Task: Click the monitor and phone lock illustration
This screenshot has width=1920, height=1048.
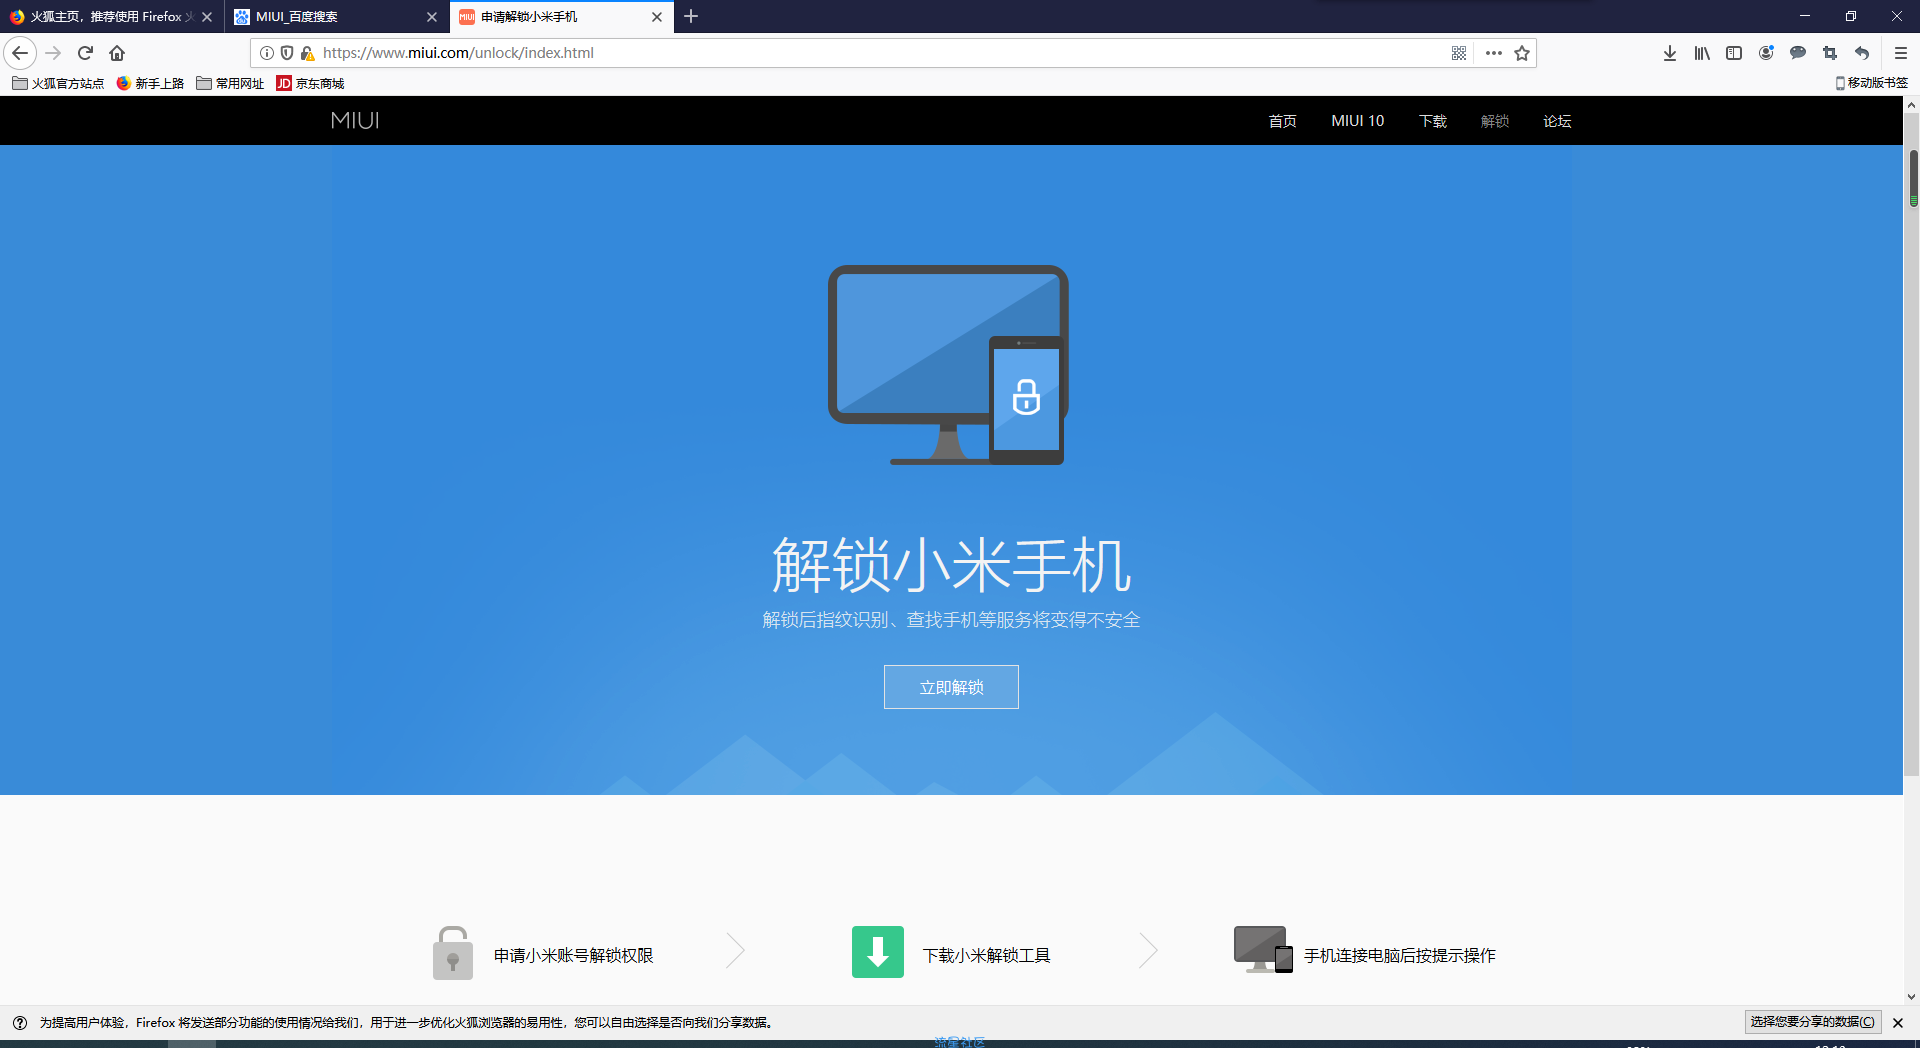Action: (948, 365)
